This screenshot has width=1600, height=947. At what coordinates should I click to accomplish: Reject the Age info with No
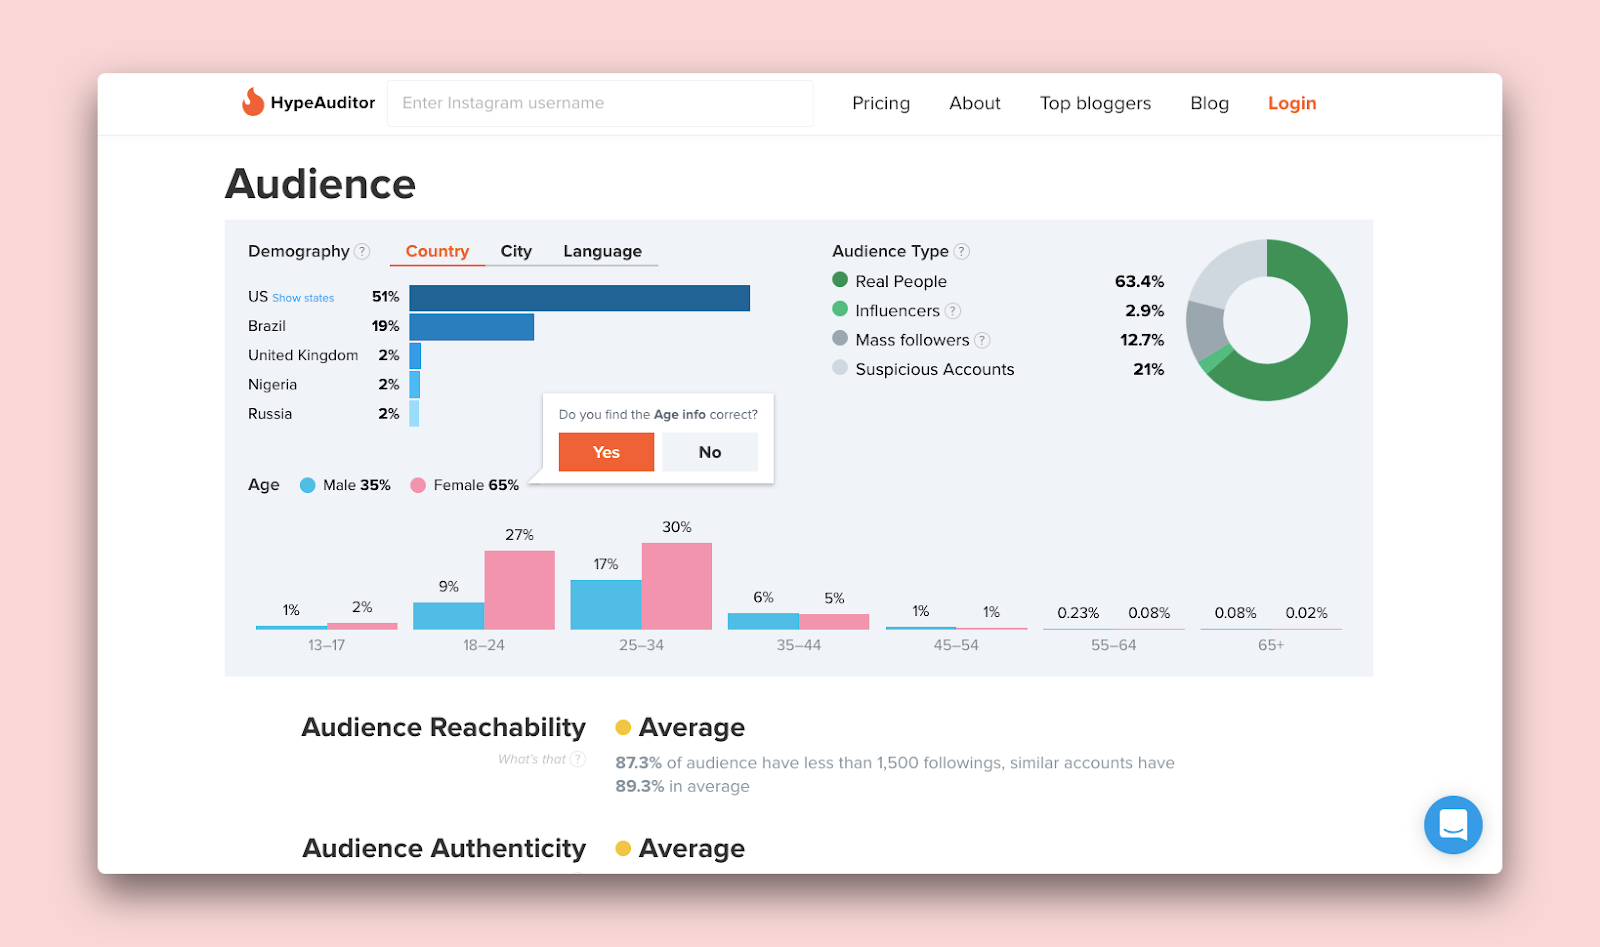tap(710, 452)
